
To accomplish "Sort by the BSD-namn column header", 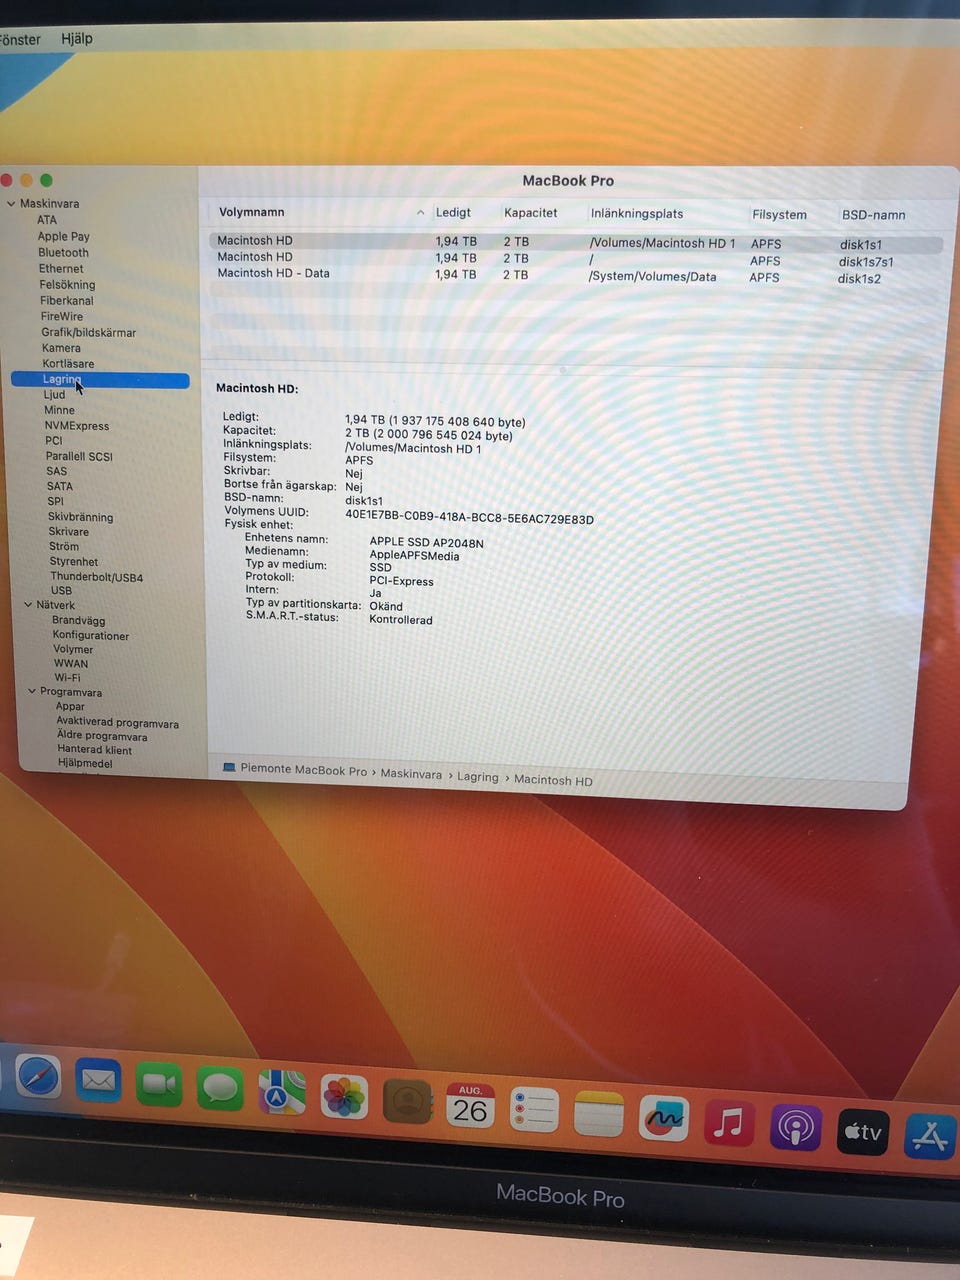I will coord(873,215).
